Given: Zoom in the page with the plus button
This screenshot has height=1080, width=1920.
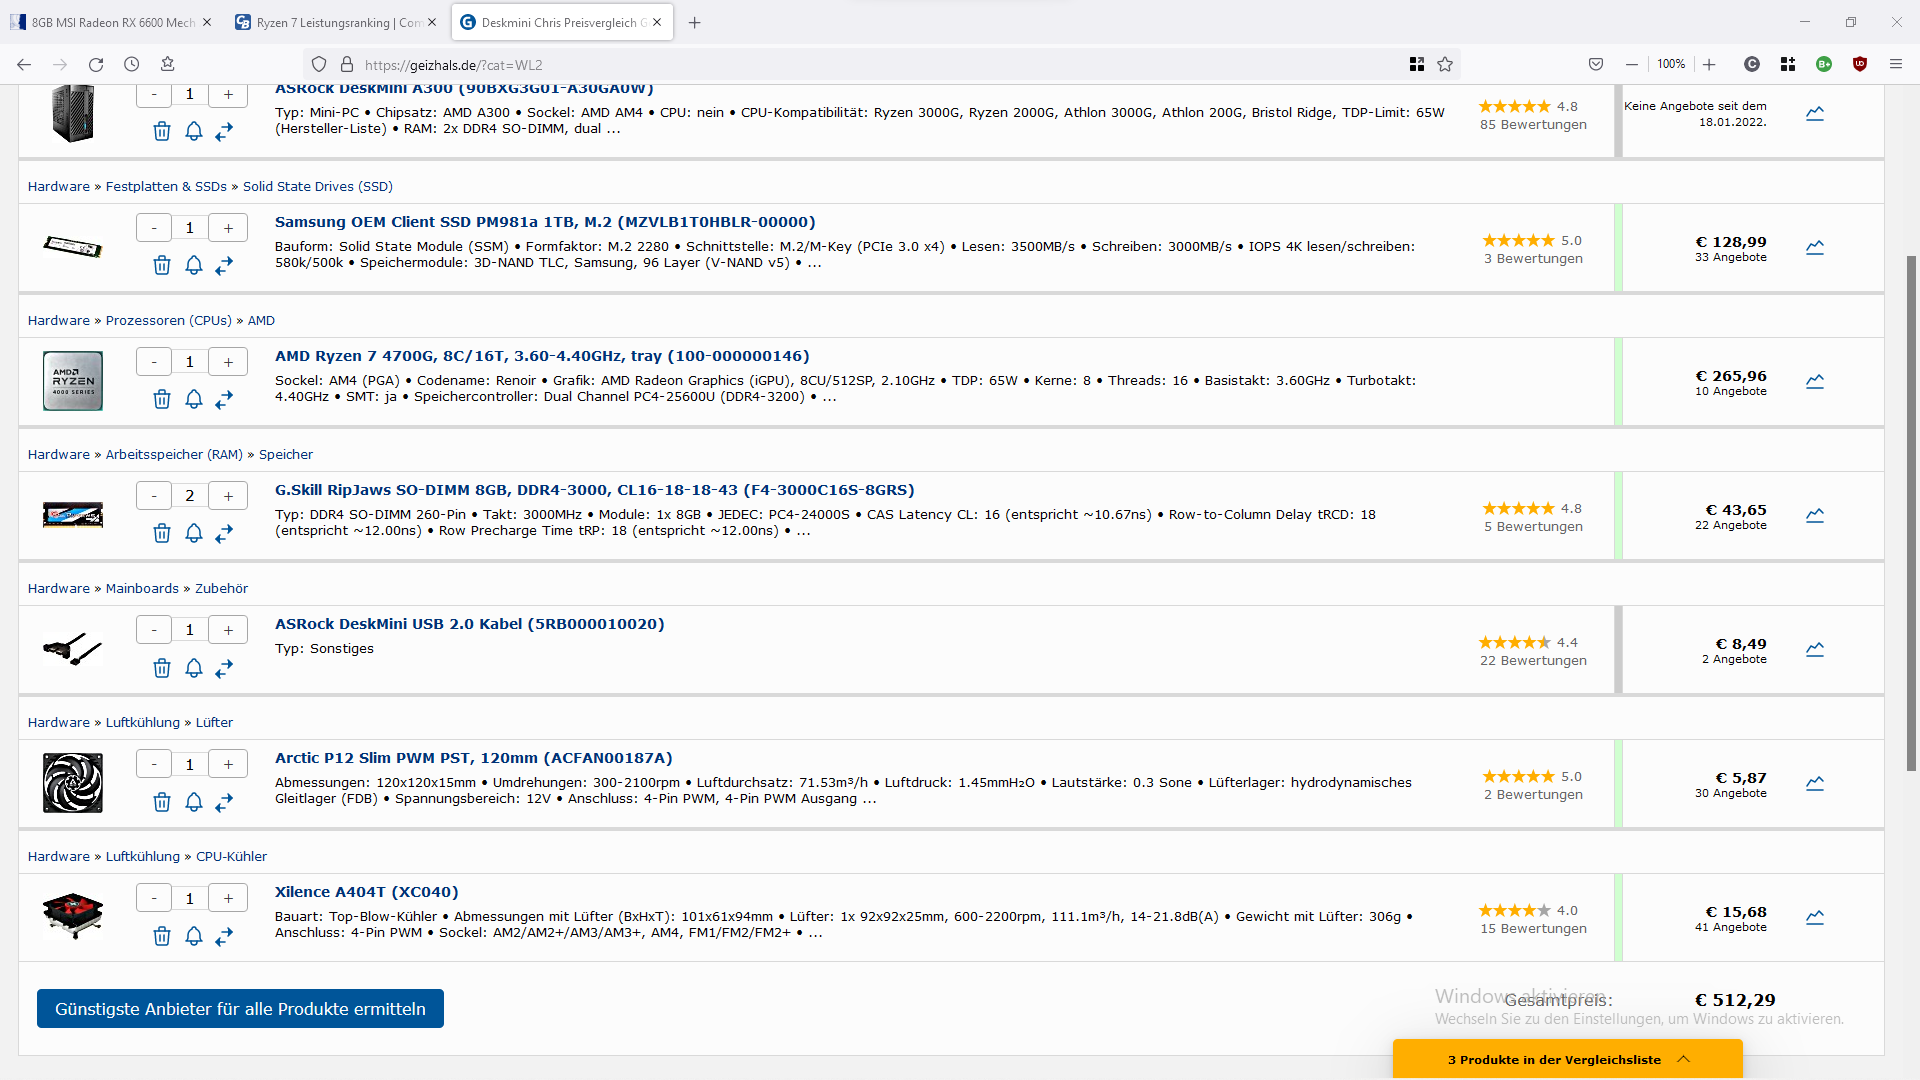Looking at the screenshot, I should pyautogui.click(x=1709, y=64).
